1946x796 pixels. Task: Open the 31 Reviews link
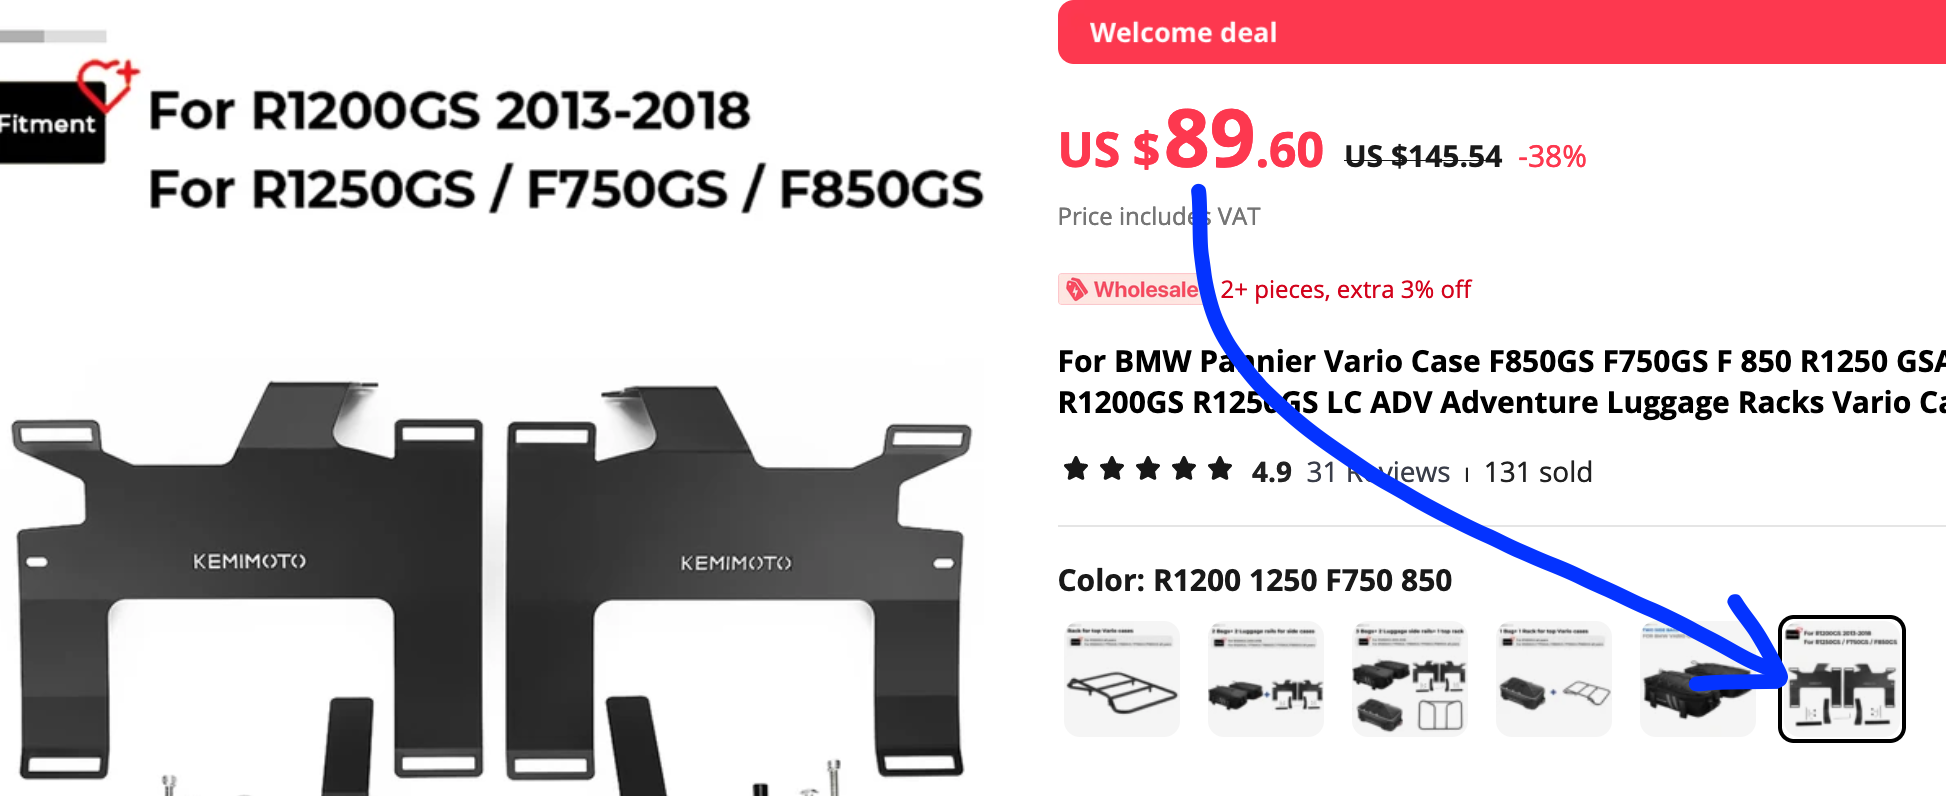1378,472
